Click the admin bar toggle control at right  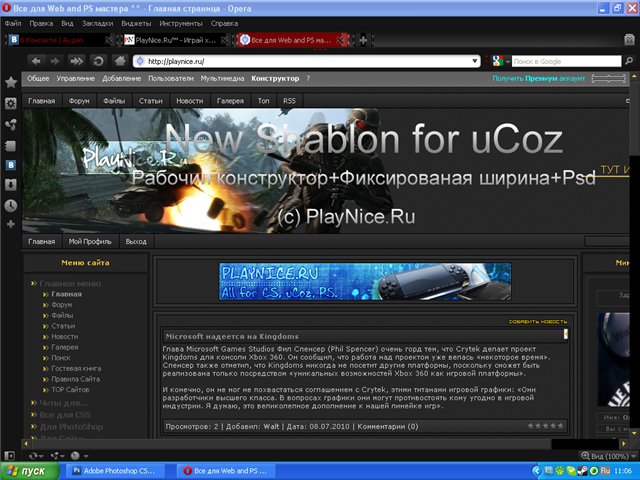pyautogui.click(x=609, y=78)
